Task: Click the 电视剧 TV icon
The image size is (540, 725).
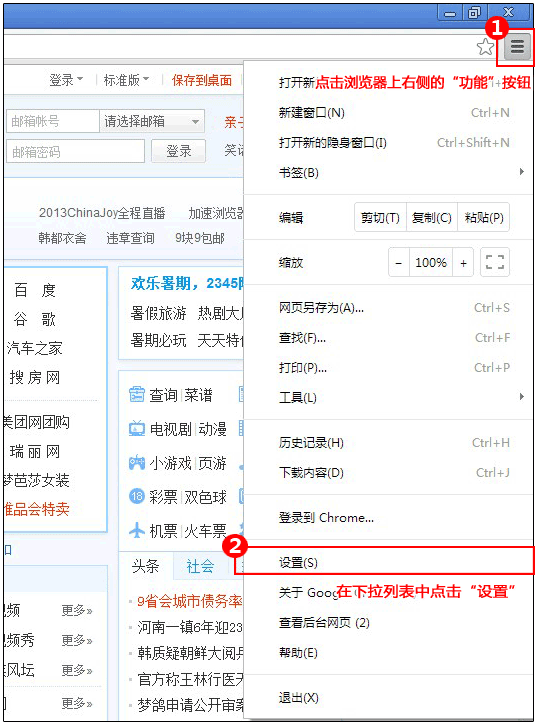Action: 137,429
